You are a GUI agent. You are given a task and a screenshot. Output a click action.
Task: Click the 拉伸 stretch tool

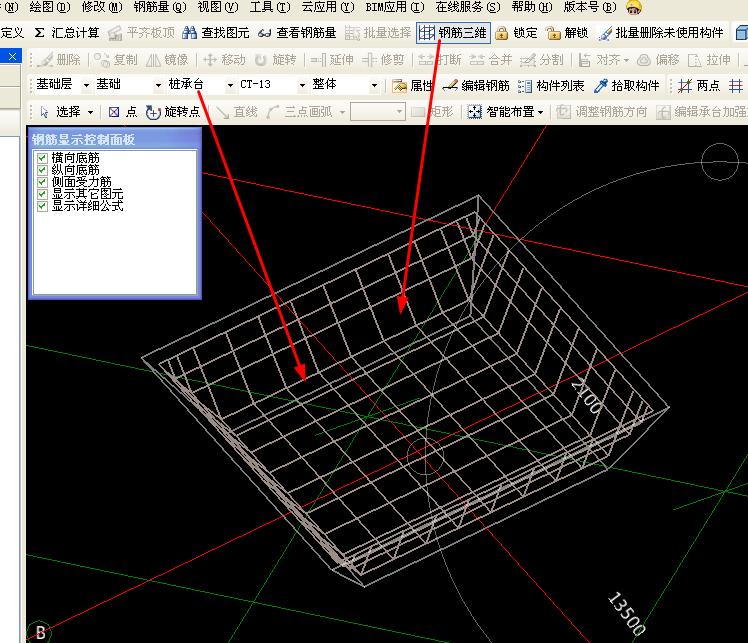(x=709, y=60)
